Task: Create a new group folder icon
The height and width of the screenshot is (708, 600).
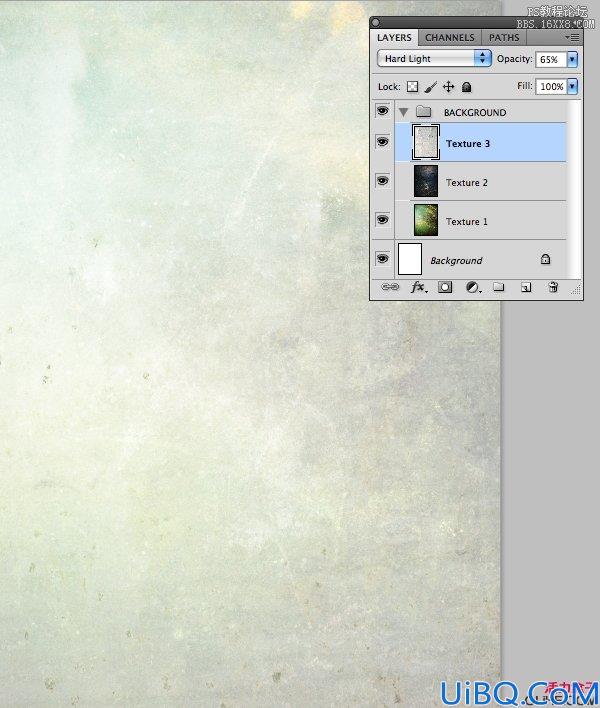Action: [x=498, y=287]
